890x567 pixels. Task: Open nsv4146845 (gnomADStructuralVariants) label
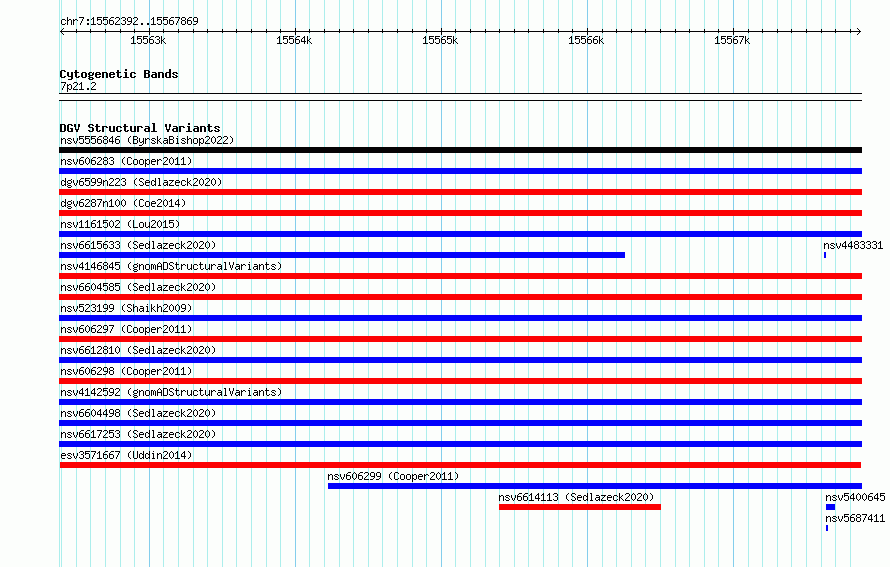(171, 266)
